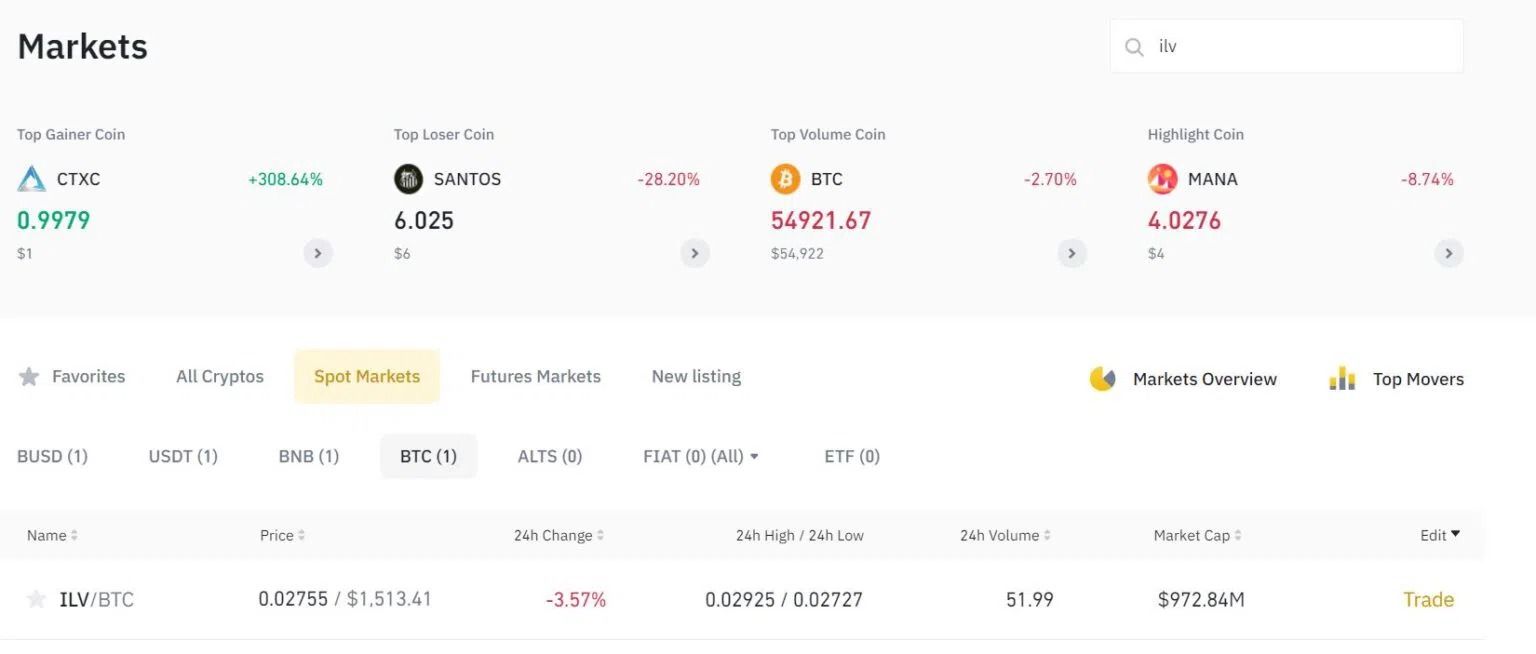Click the SANTOS coin logo icon

pyautogui.click(x=409, y=179)
